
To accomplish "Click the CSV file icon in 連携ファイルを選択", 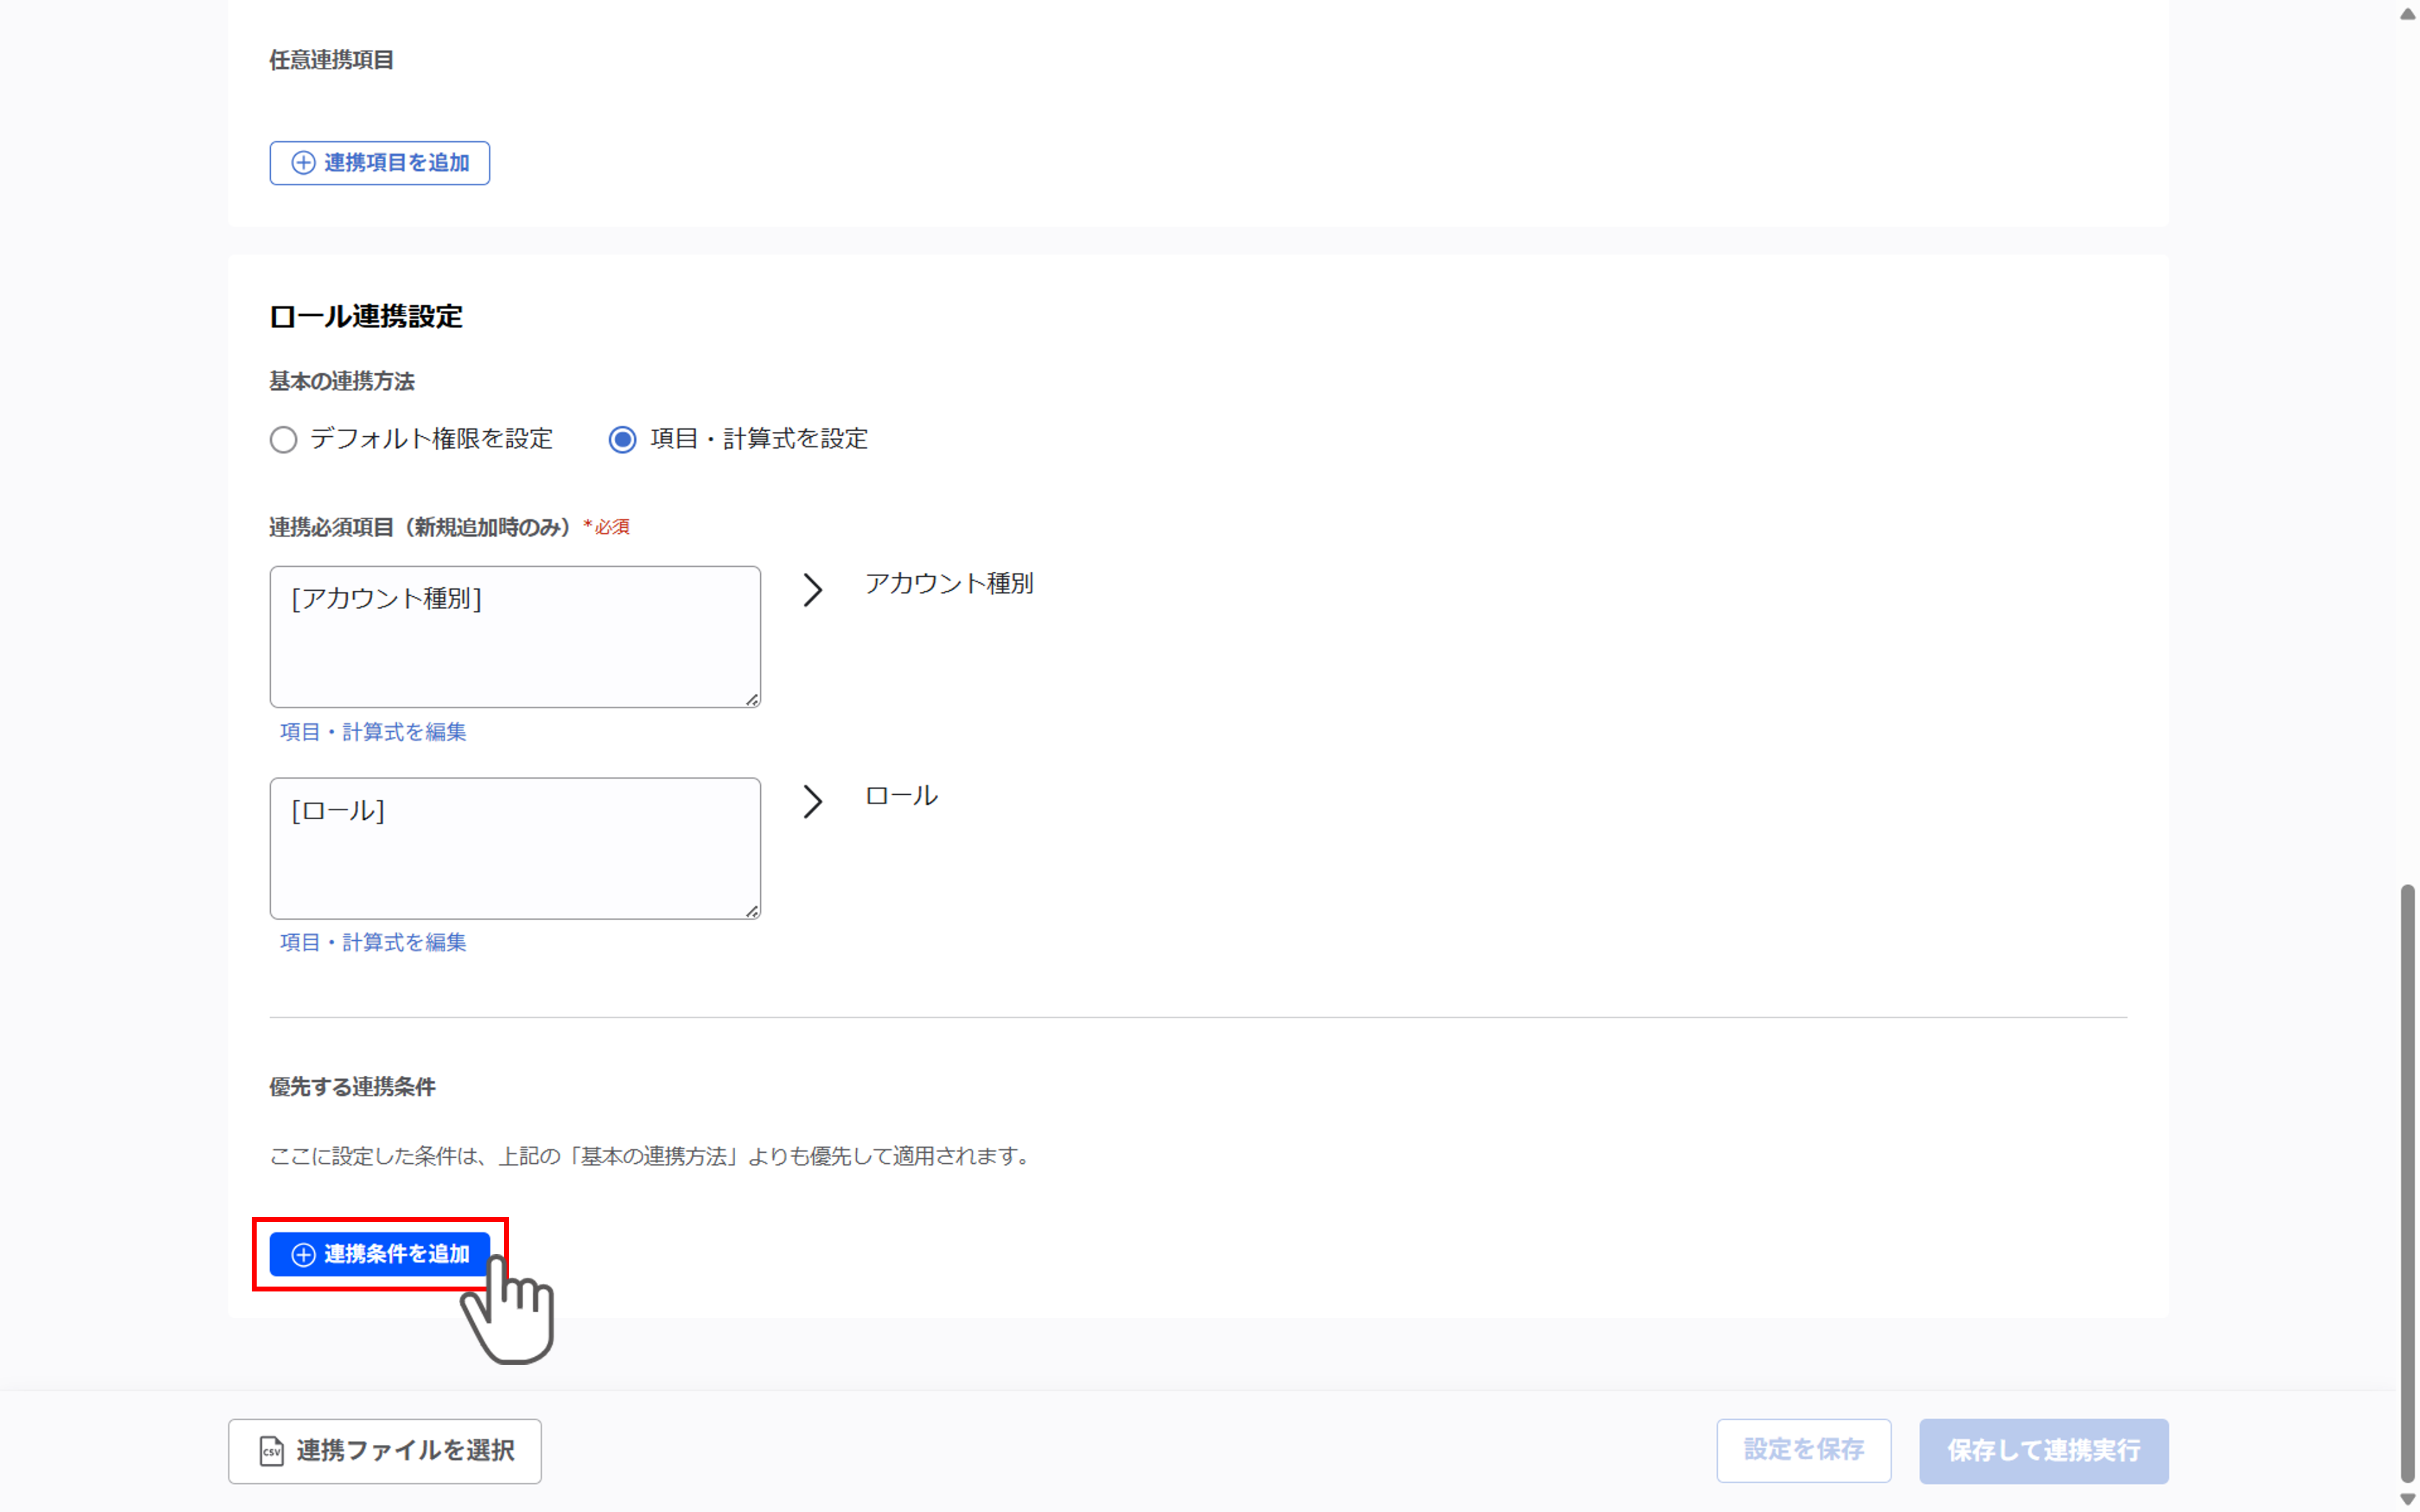I will 271,1451.
